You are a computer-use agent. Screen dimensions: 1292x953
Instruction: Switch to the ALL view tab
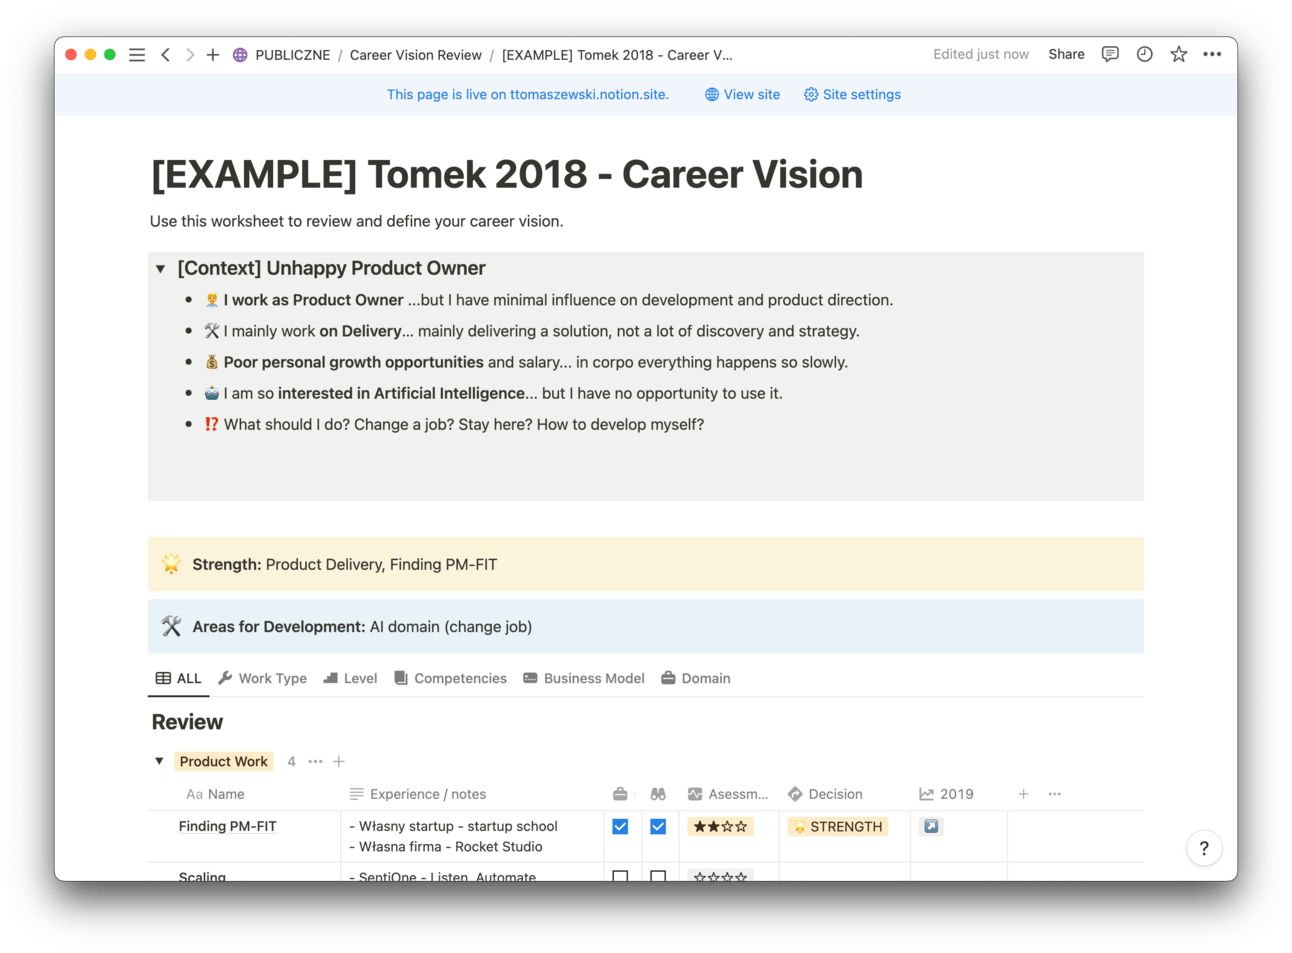point(178,678)
